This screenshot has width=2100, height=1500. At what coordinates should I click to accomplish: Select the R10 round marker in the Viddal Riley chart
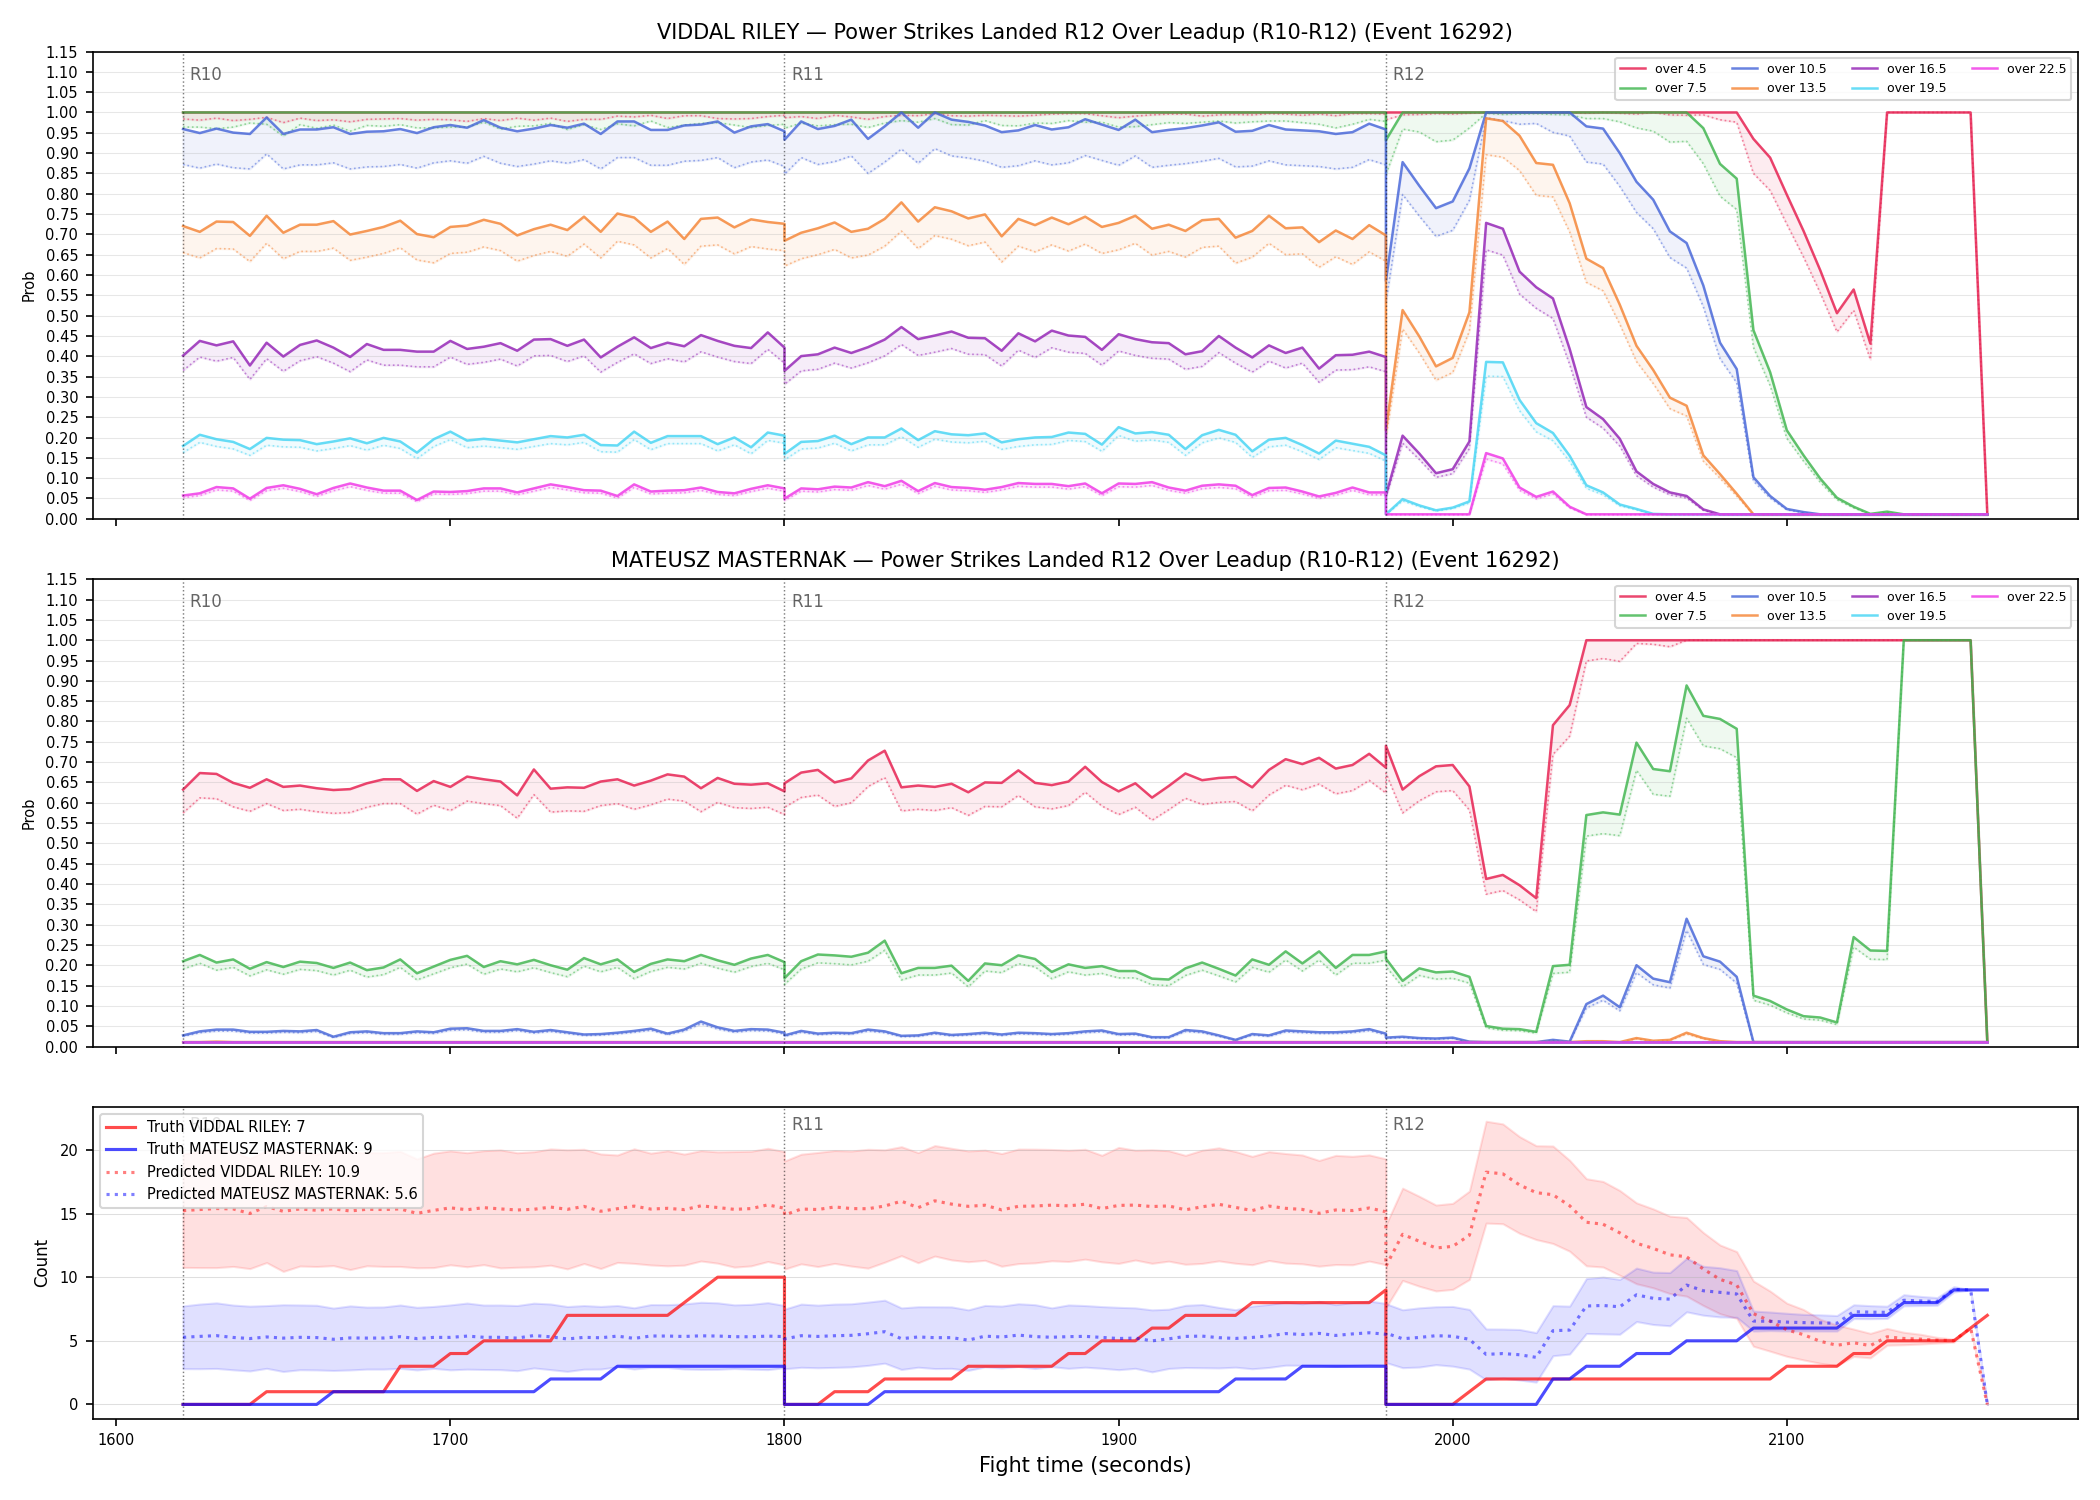tap(206, 74)
